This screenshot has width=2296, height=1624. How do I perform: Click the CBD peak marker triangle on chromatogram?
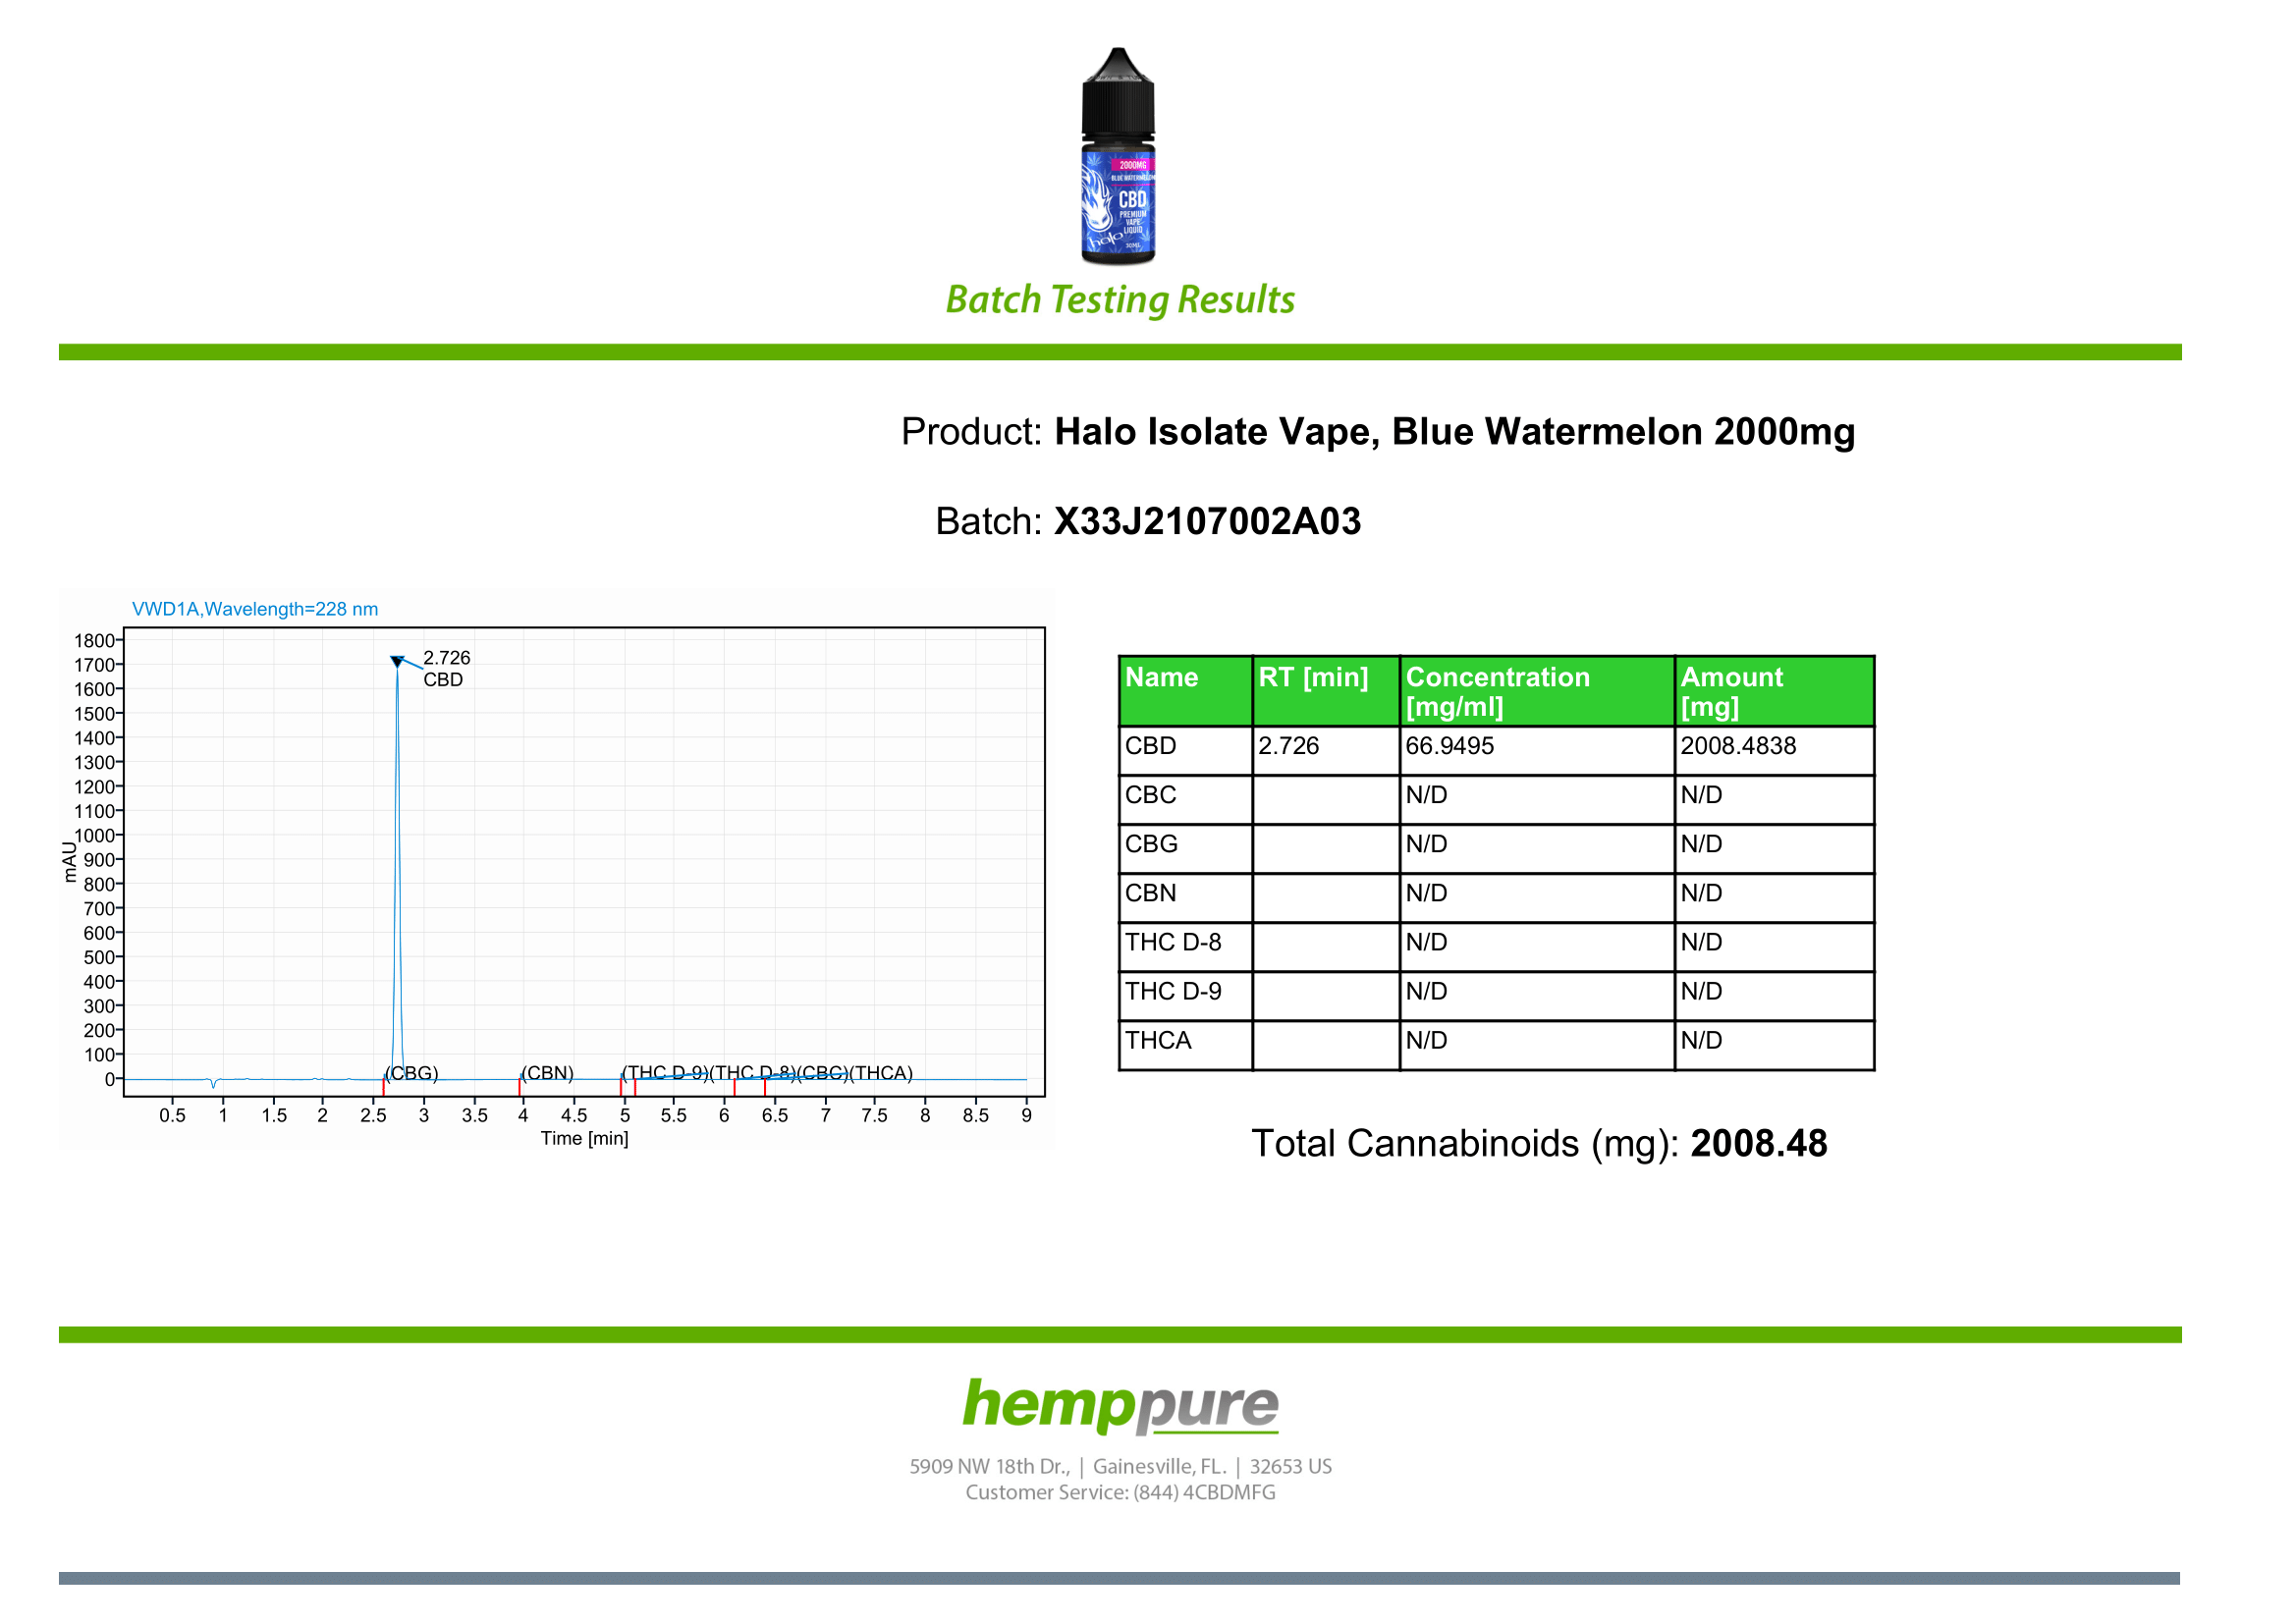click(397, 662)
